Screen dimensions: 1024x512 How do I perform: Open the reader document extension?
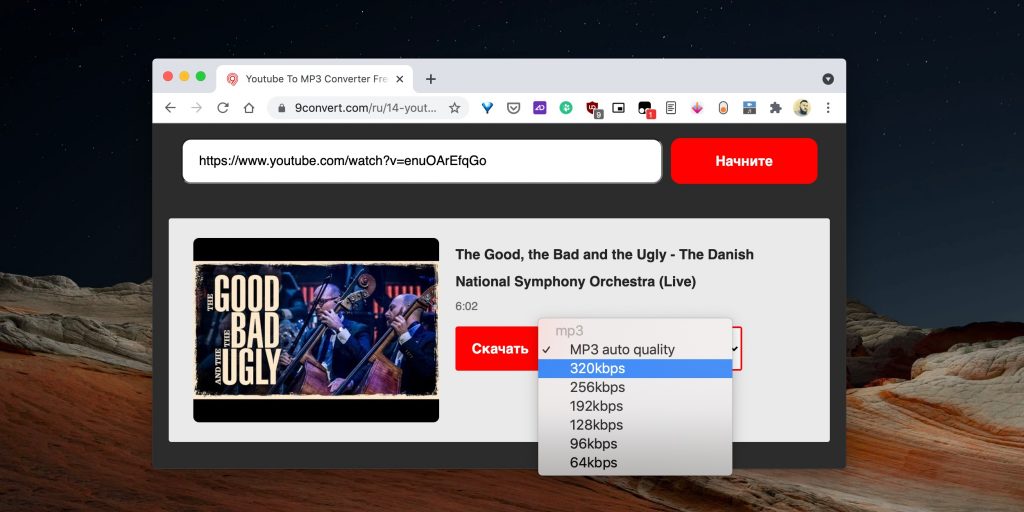tap(671, 108)
